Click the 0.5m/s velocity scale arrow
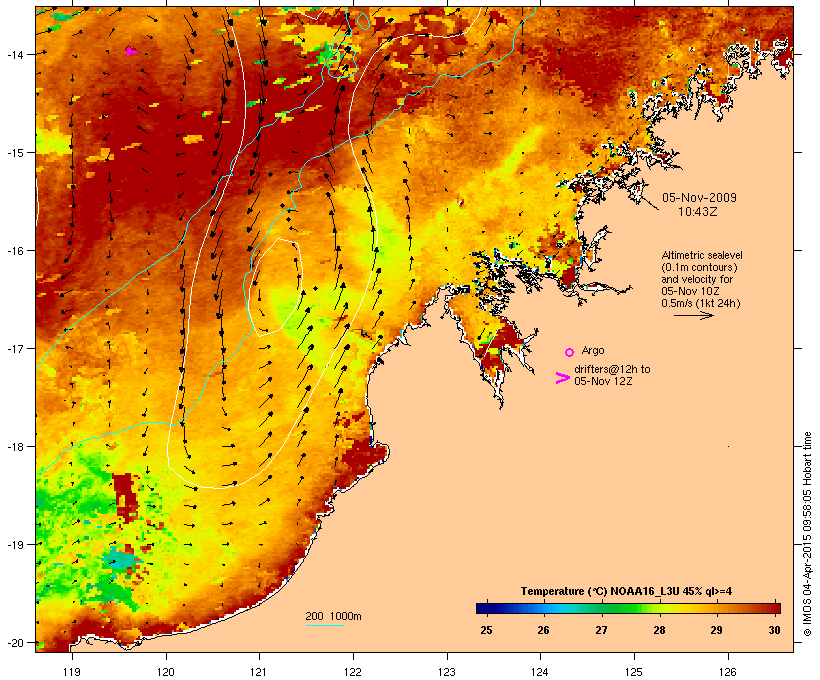Screen dimensions: 820x680 pos(693,315)
